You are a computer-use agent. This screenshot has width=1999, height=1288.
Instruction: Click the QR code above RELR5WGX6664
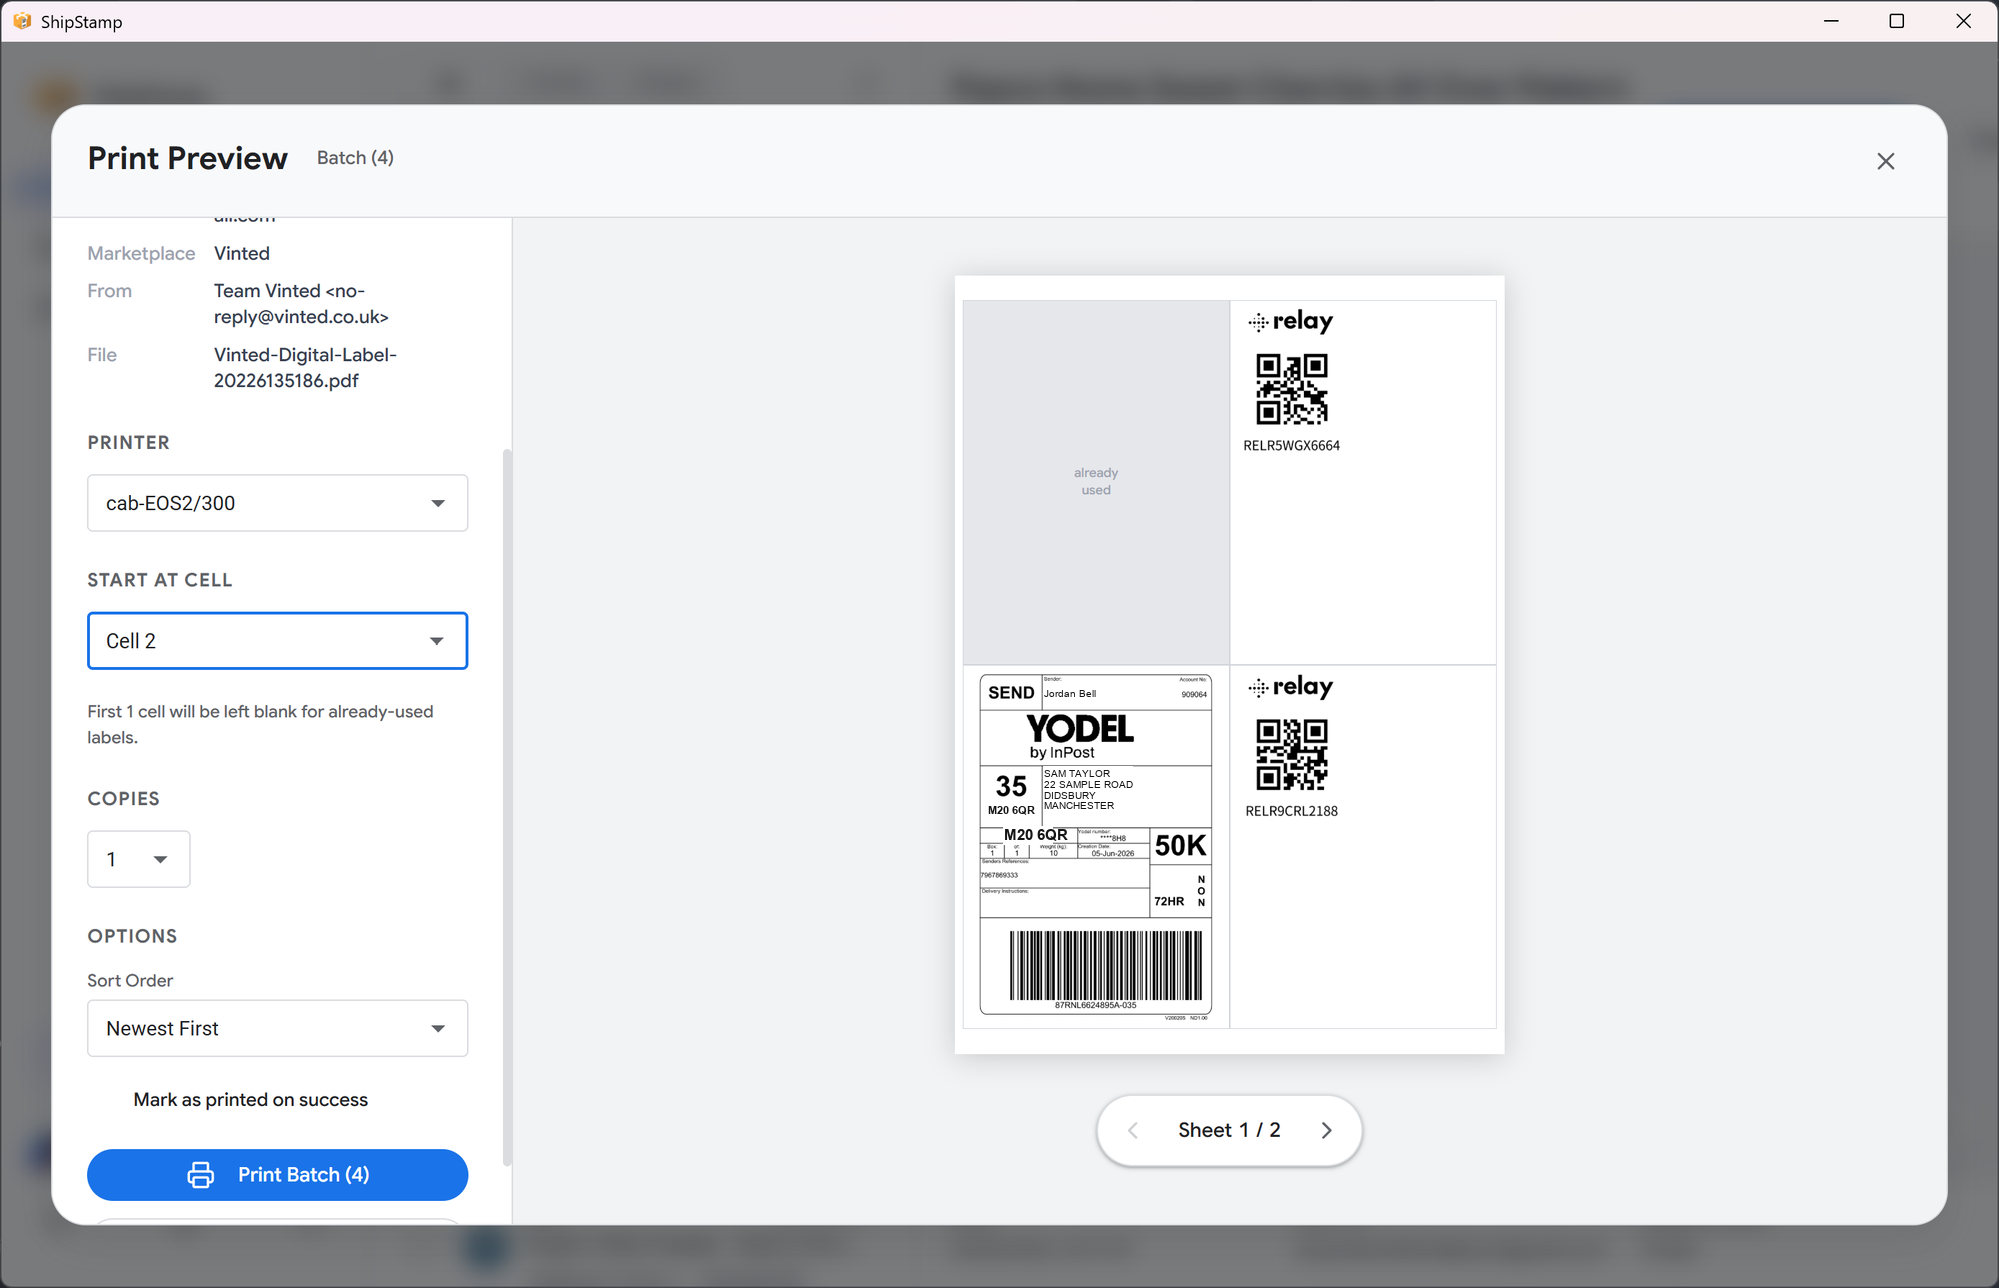click(x=1291, y=389)
